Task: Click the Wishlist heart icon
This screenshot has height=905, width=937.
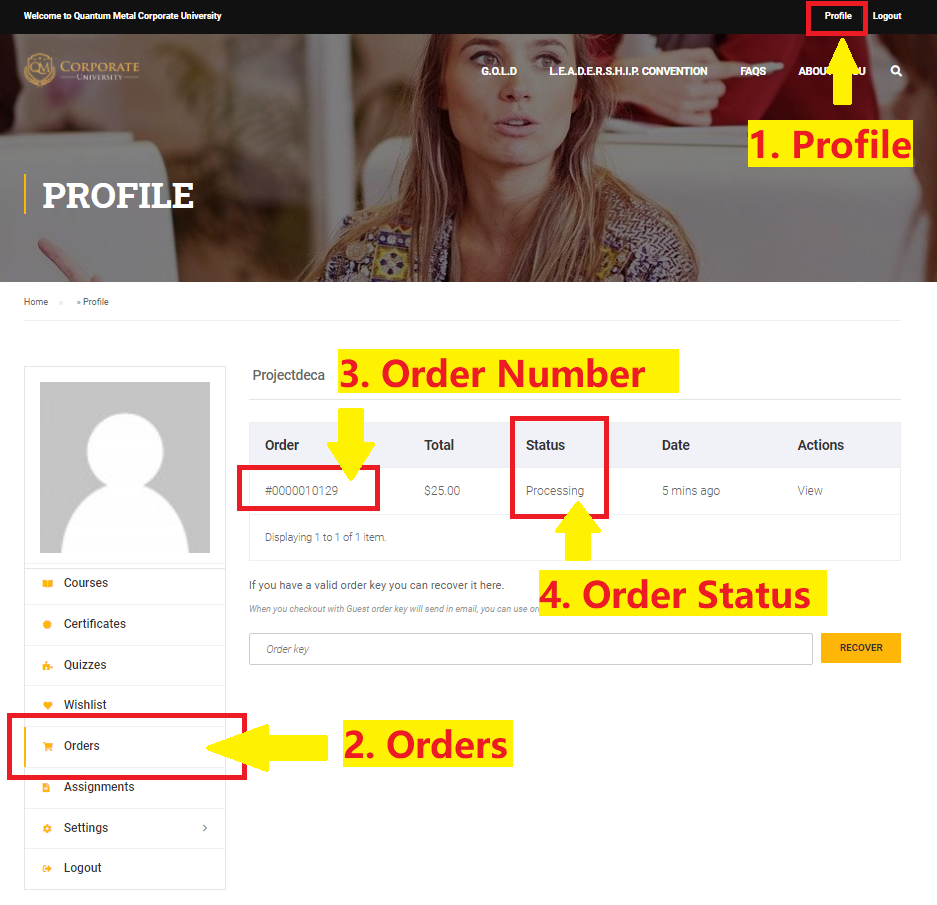Action: tap(48, 705)
